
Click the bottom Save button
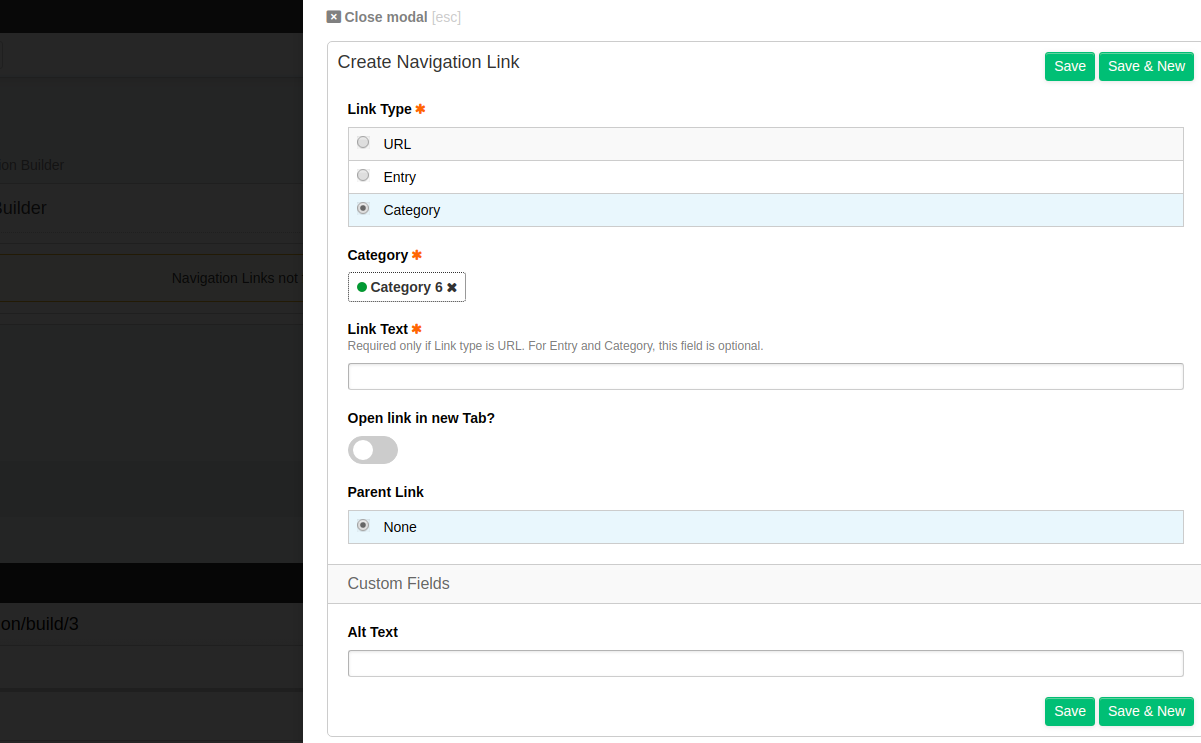pyautogui.click(x=1070, y=711)
